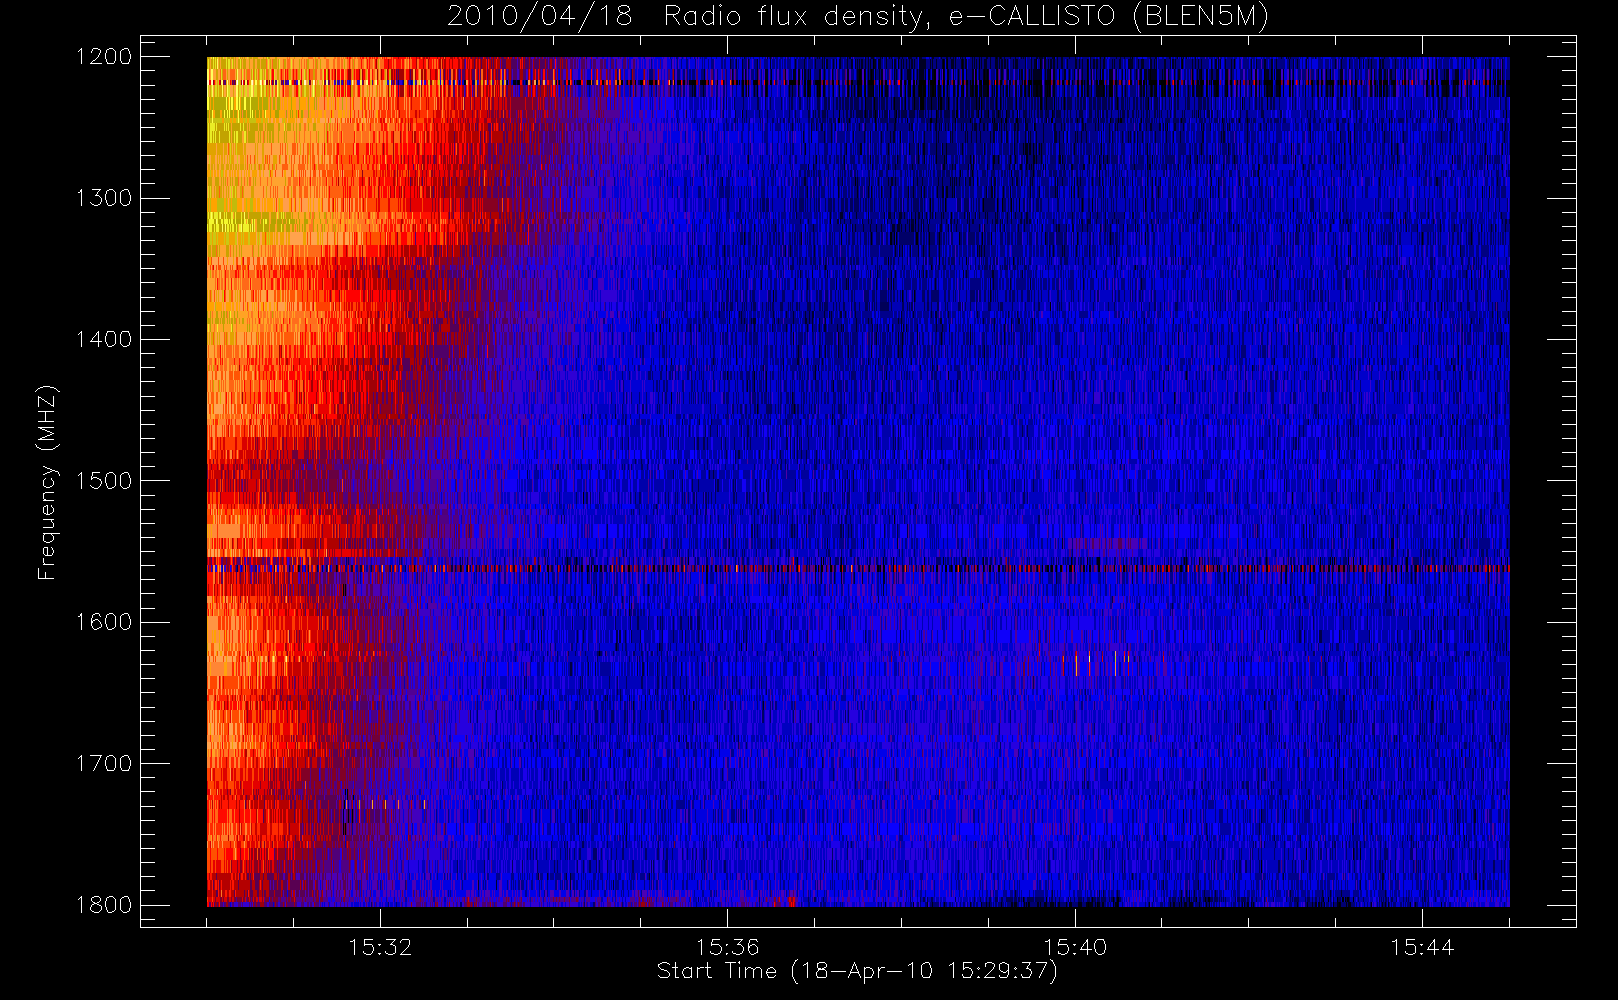Image resolution: width=1618 pixels, height=1000 pixels.
Task: Click the 15:36 time tick label
Action: click(x=727, y=947)
